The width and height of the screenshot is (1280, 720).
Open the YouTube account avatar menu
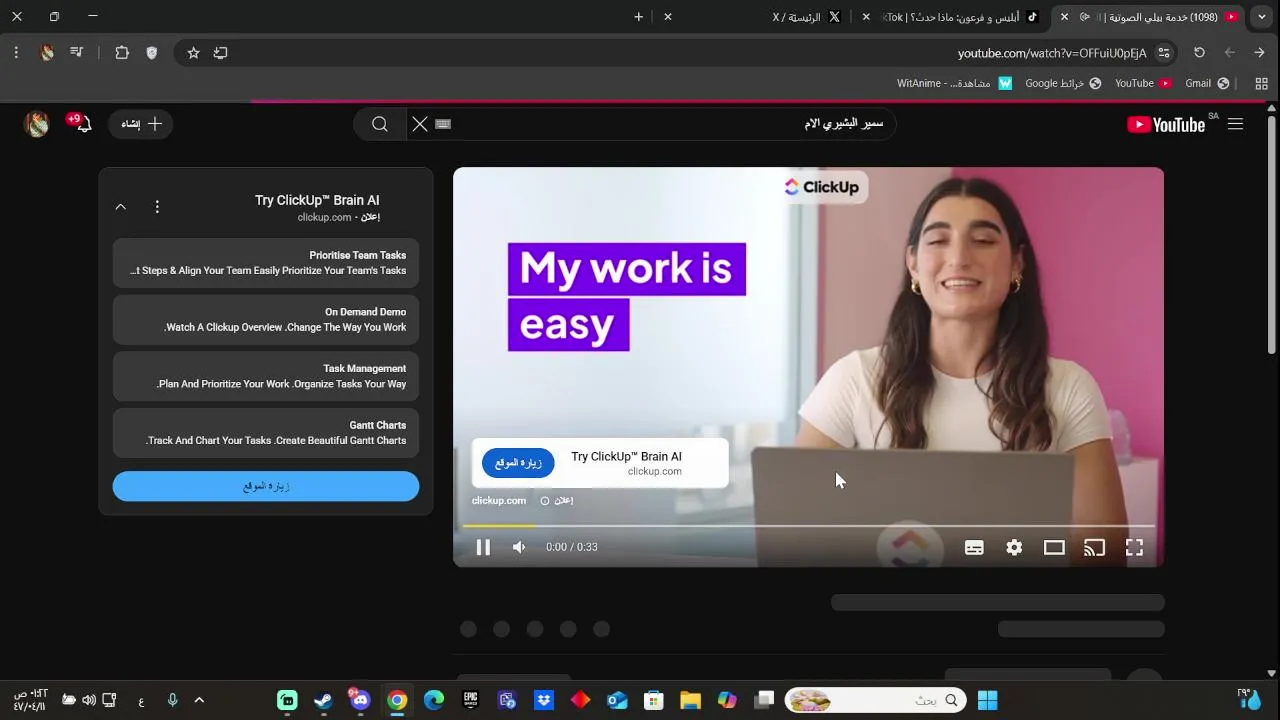[x=37, y=124]
